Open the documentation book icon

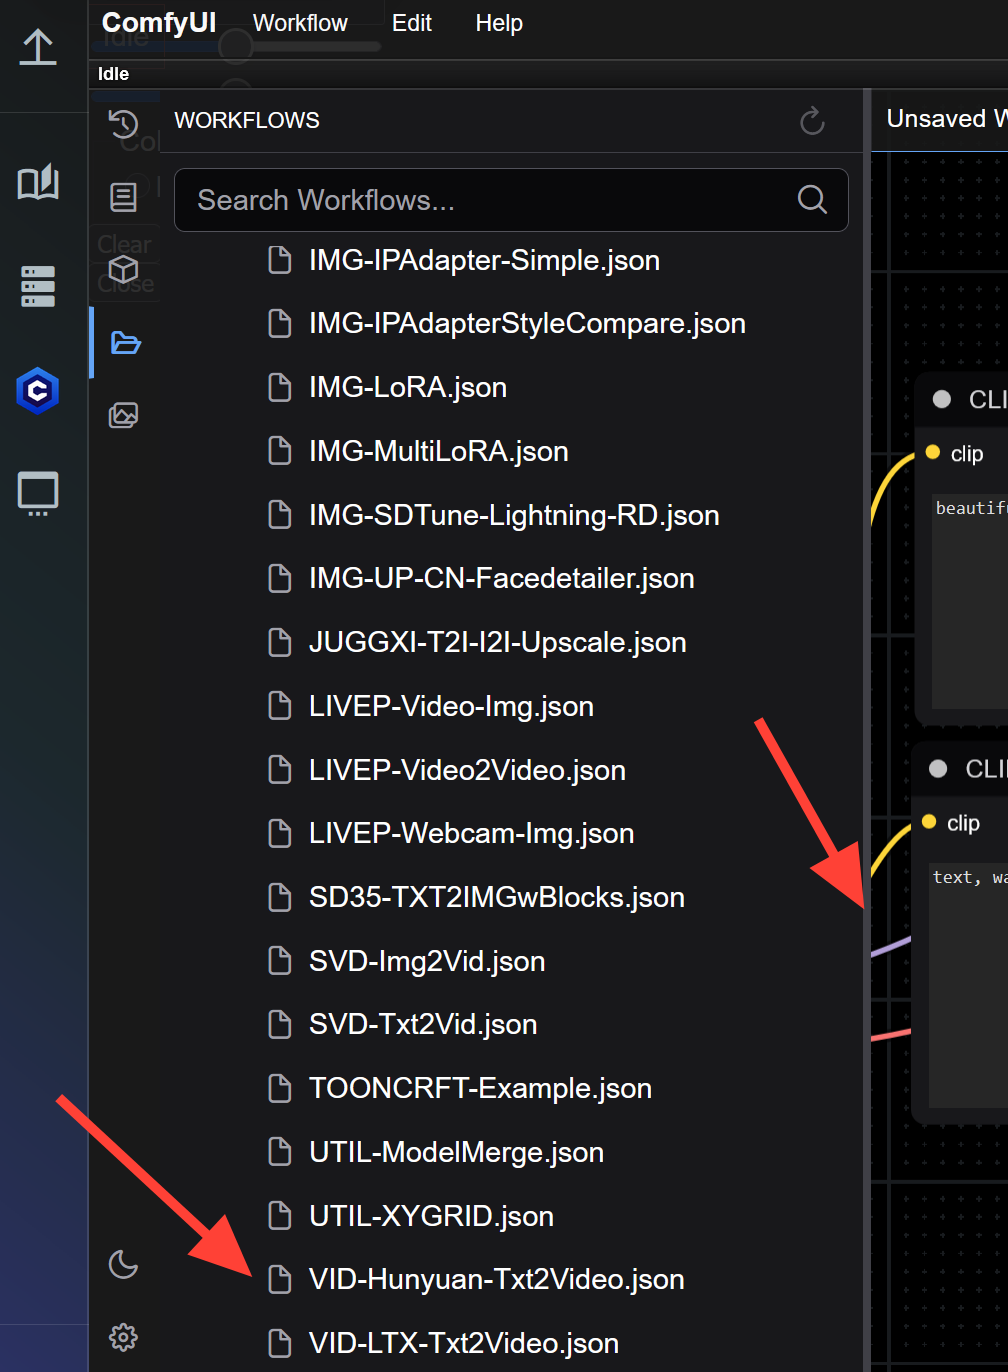click(x=37, y=183)
